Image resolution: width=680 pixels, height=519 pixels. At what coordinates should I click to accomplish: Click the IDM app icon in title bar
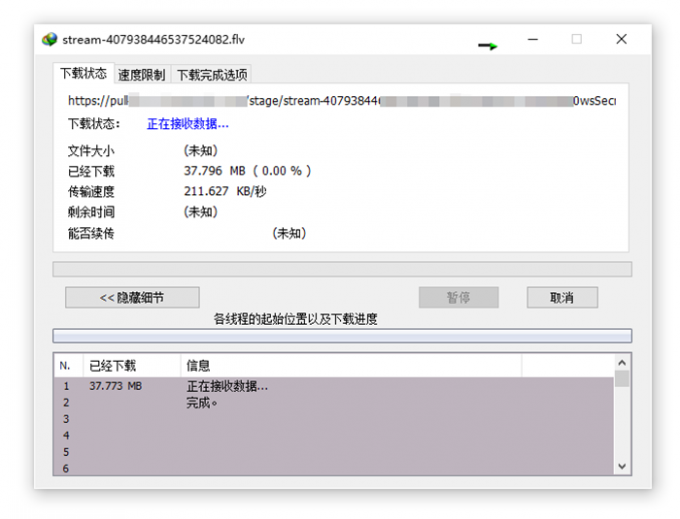(49, 39)
